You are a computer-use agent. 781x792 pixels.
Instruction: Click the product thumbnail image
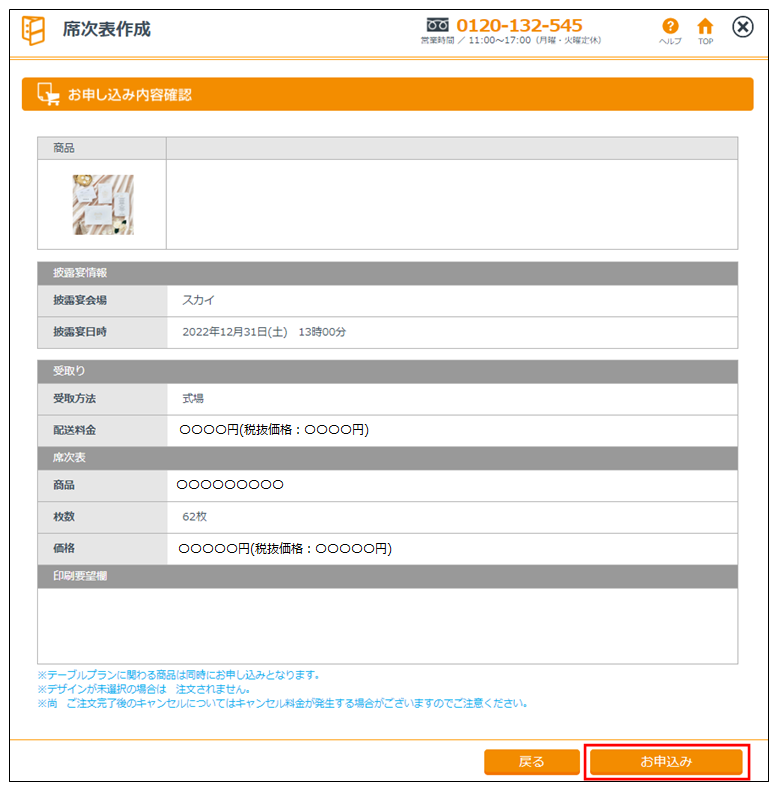point(103,205)
